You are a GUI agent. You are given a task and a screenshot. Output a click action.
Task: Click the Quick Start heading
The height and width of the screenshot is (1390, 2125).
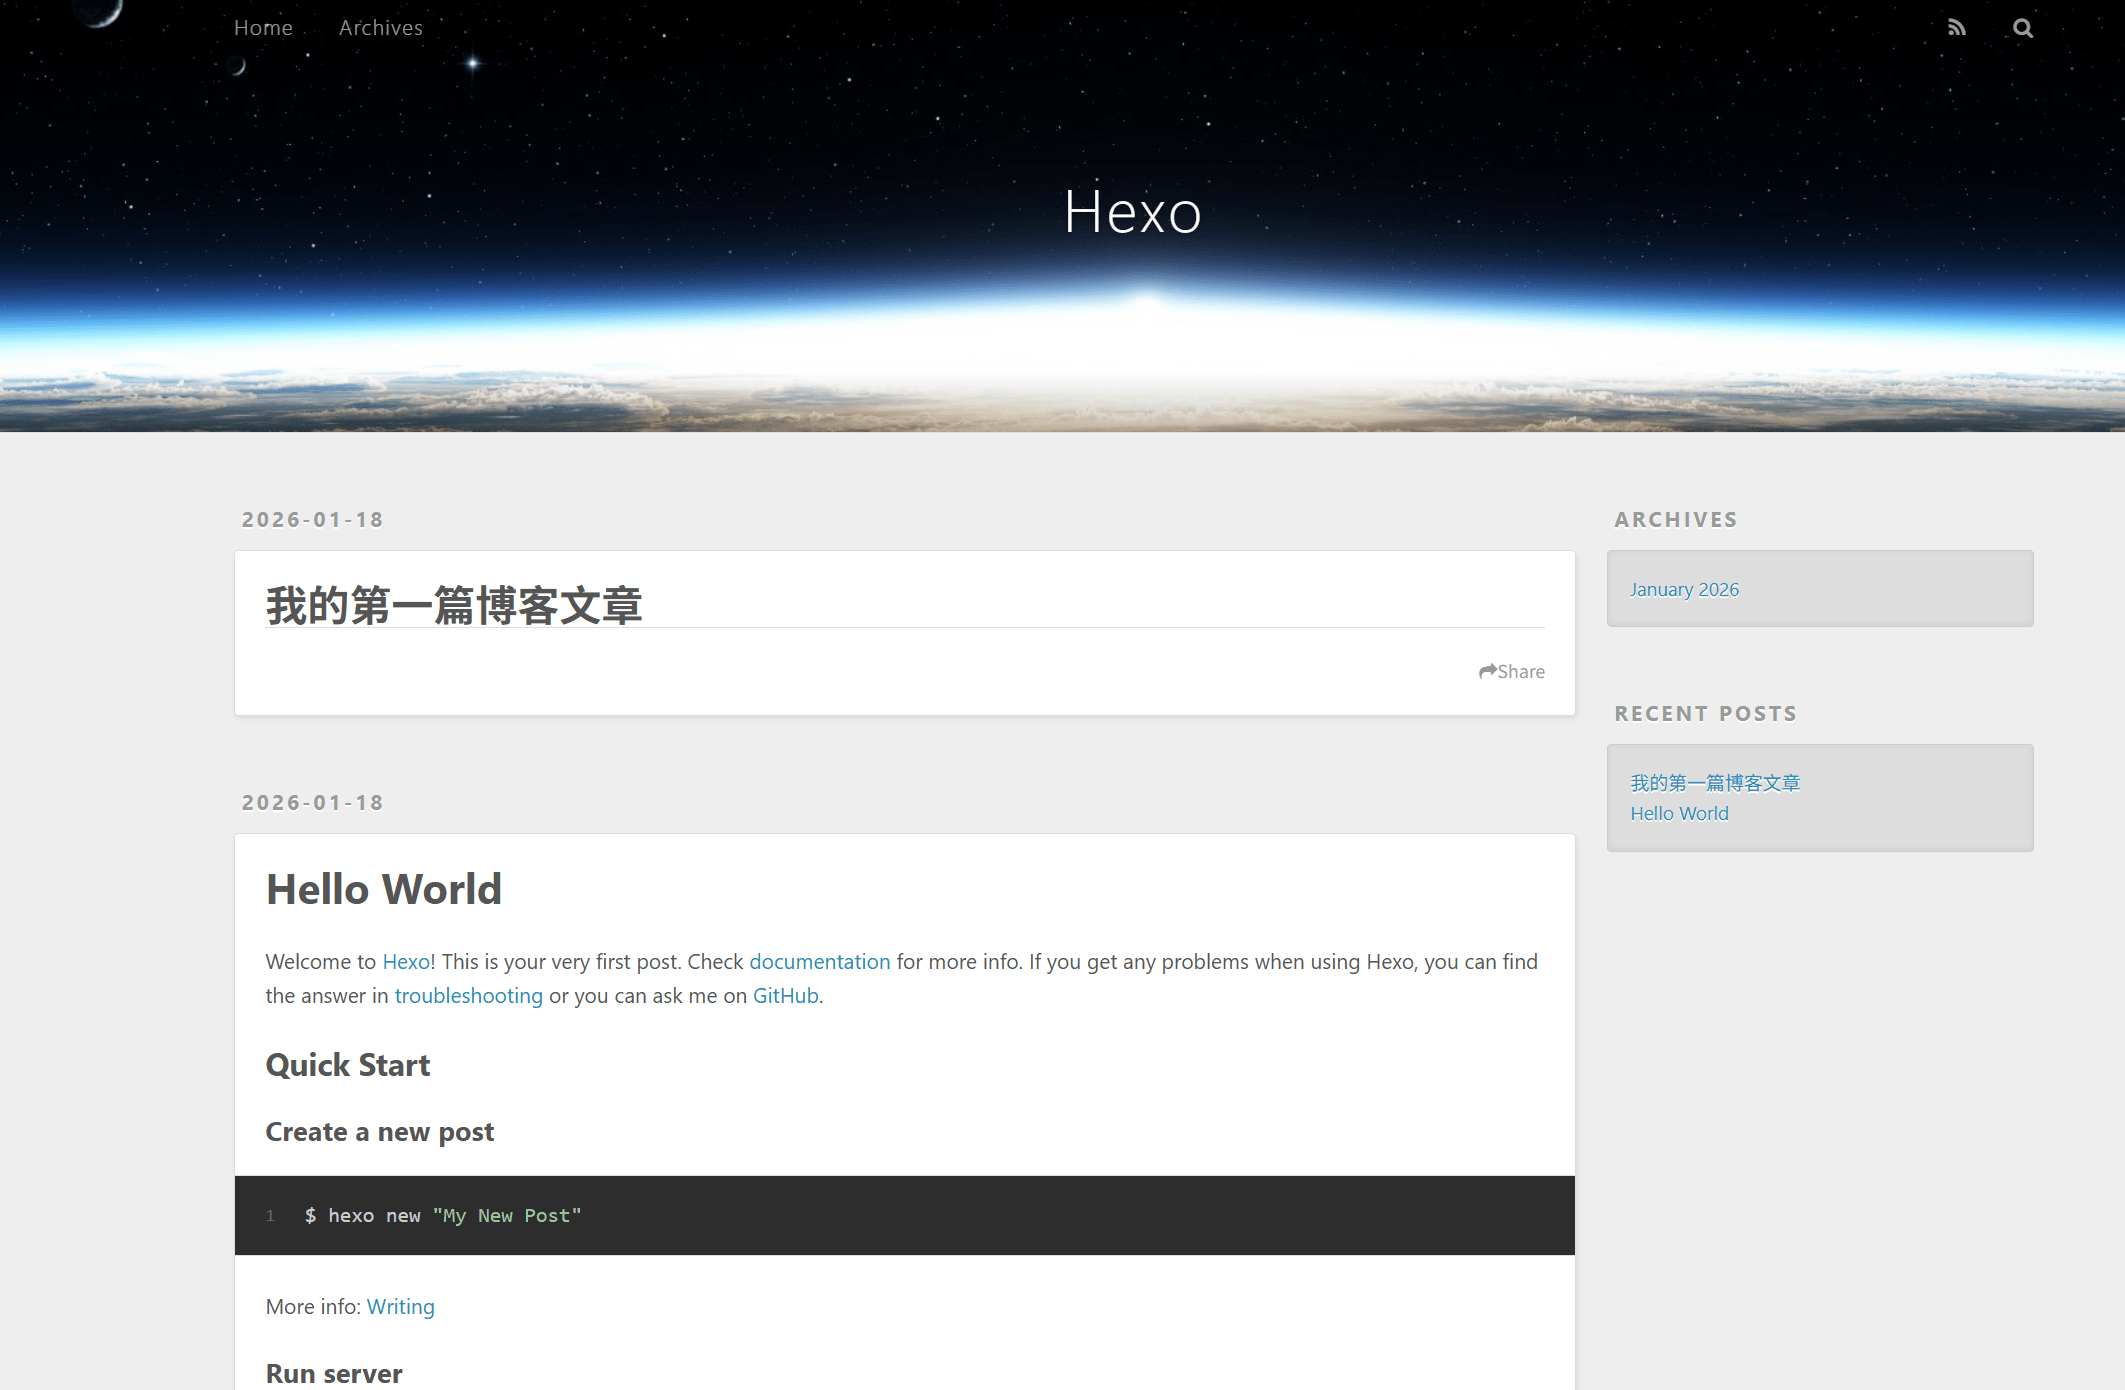click(348, 1065)
